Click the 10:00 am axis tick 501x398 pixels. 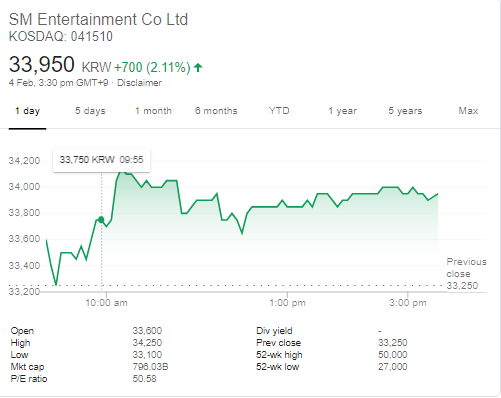[106, 303]
